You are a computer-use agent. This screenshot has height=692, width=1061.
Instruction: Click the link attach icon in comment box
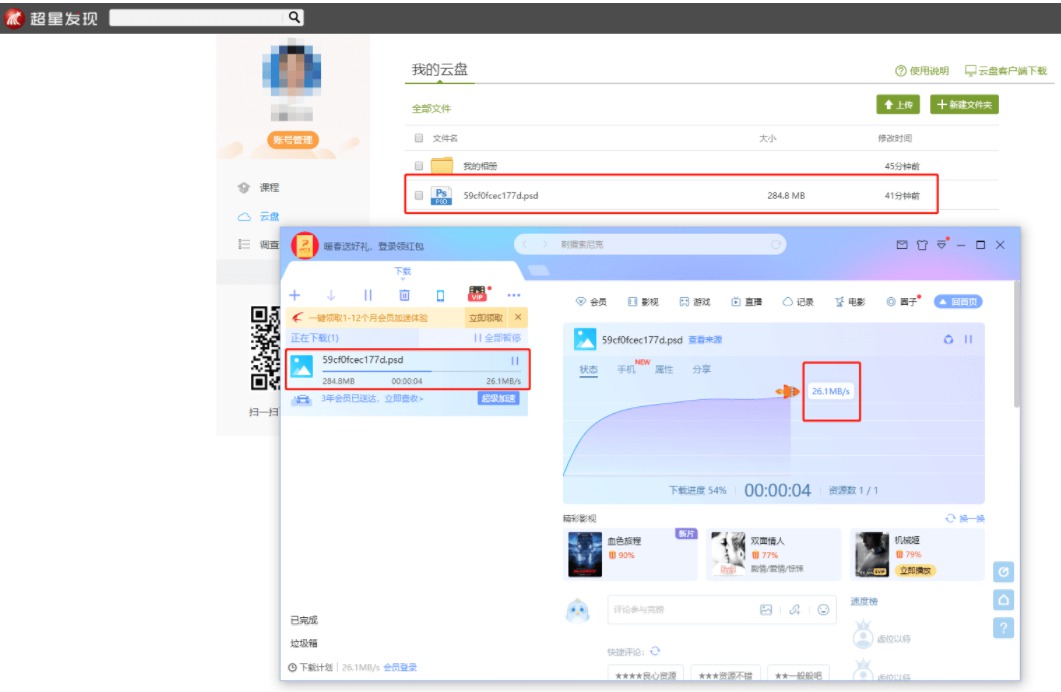(794, 609)
